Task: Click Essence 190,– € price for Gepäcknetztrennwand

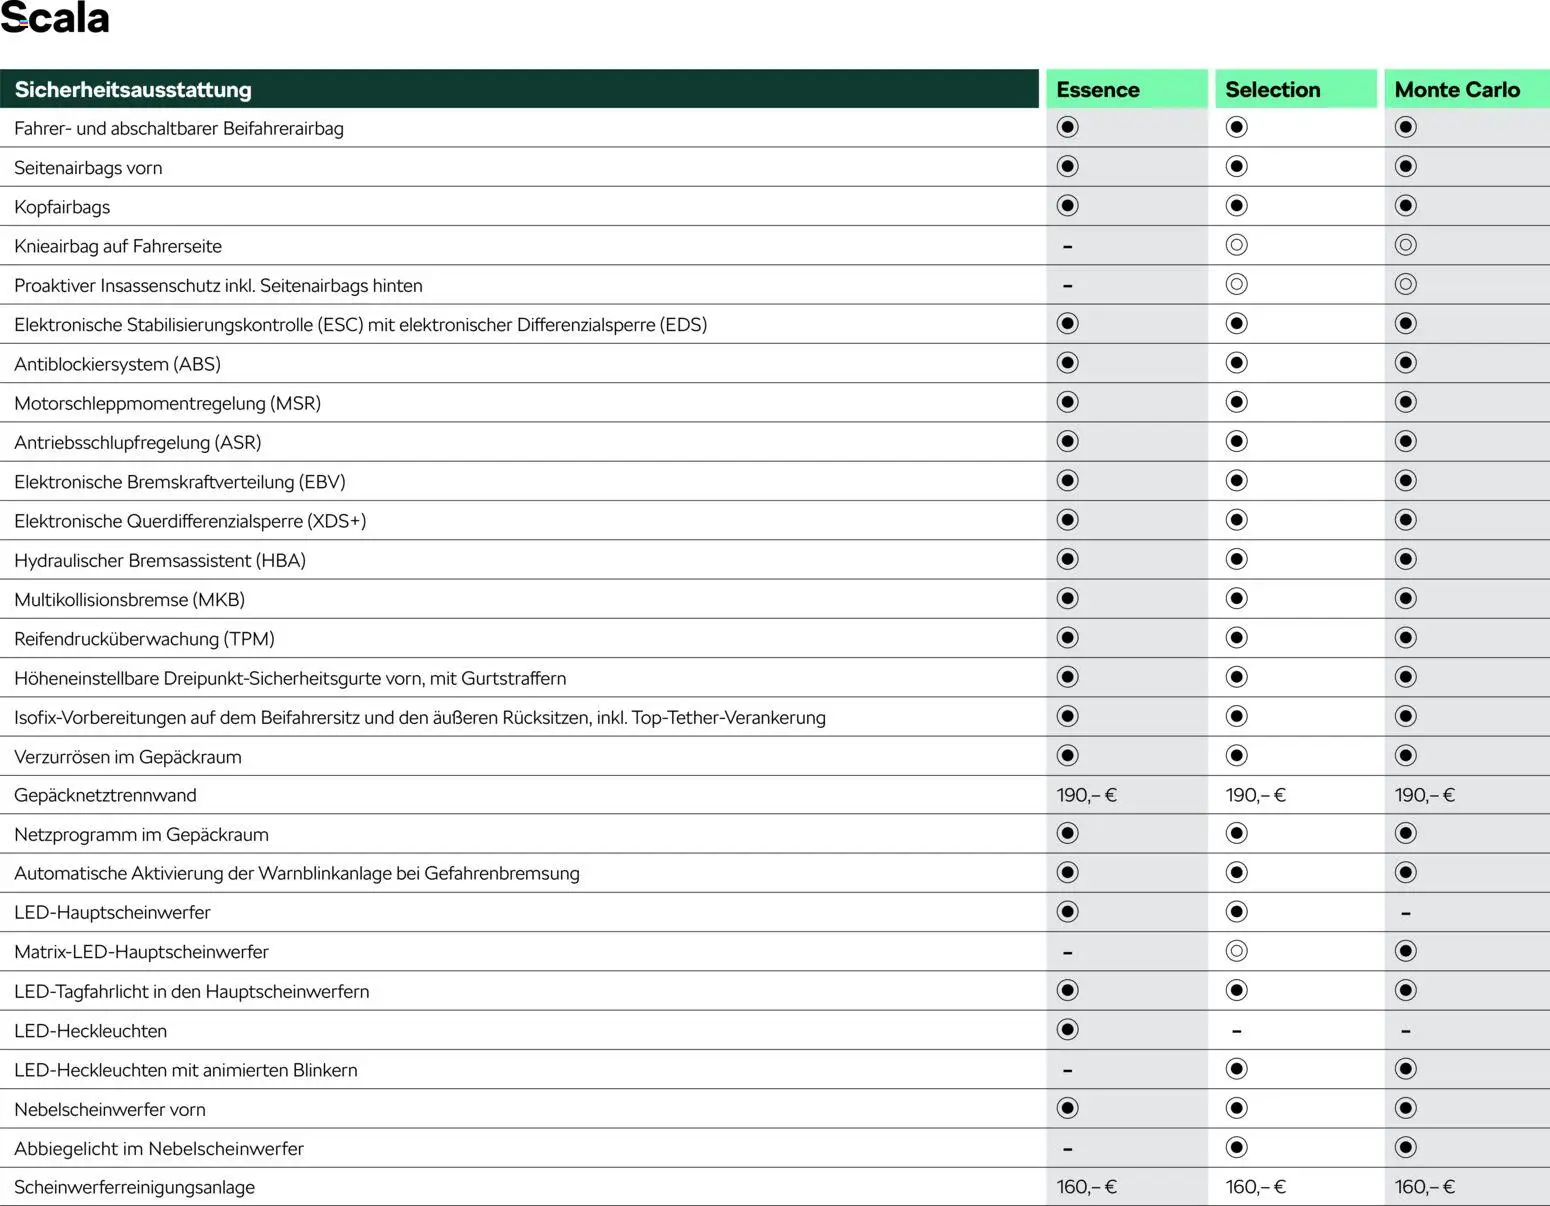Action: (x=1086, y=795)
